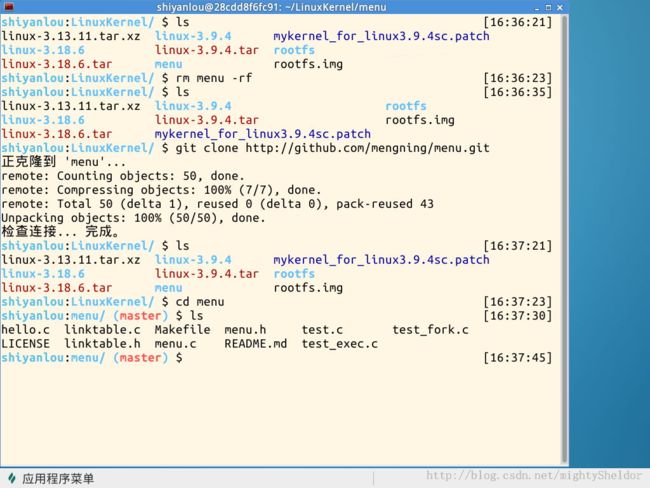Click the applications menu mouse icon

coord(12,478)
